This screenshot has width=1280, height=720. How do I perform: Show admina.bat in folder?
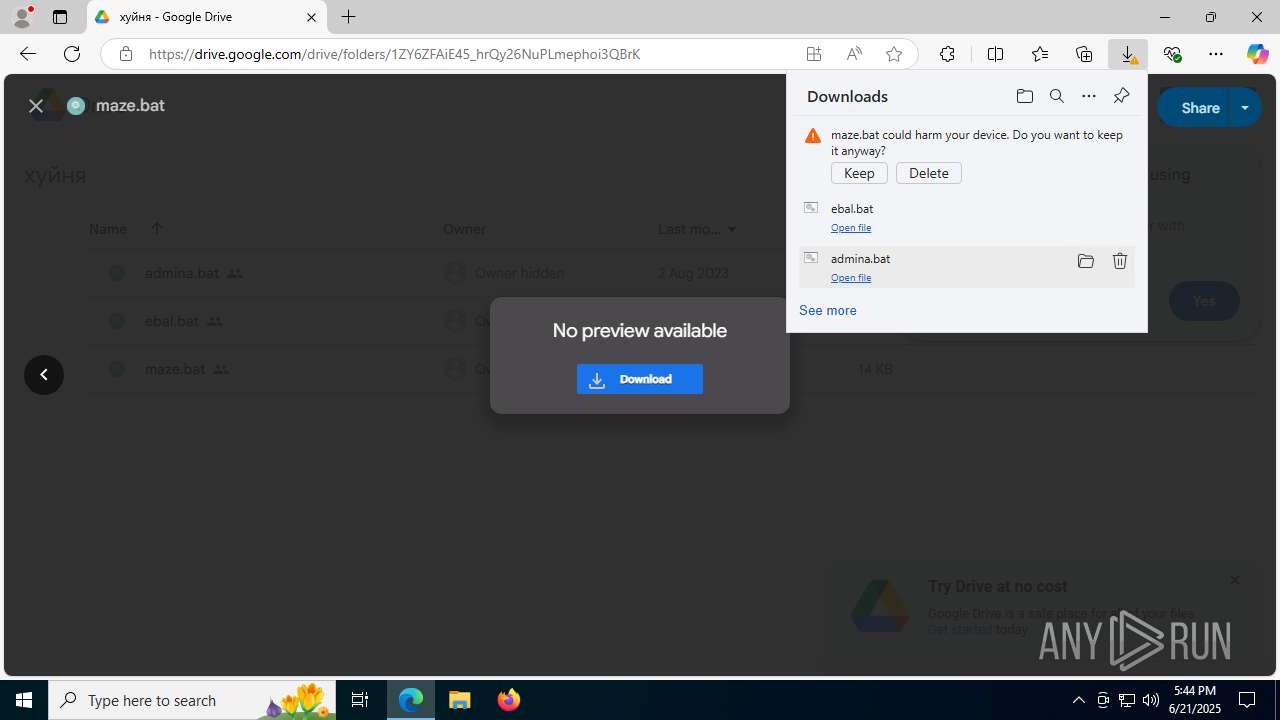point(1086,261)
